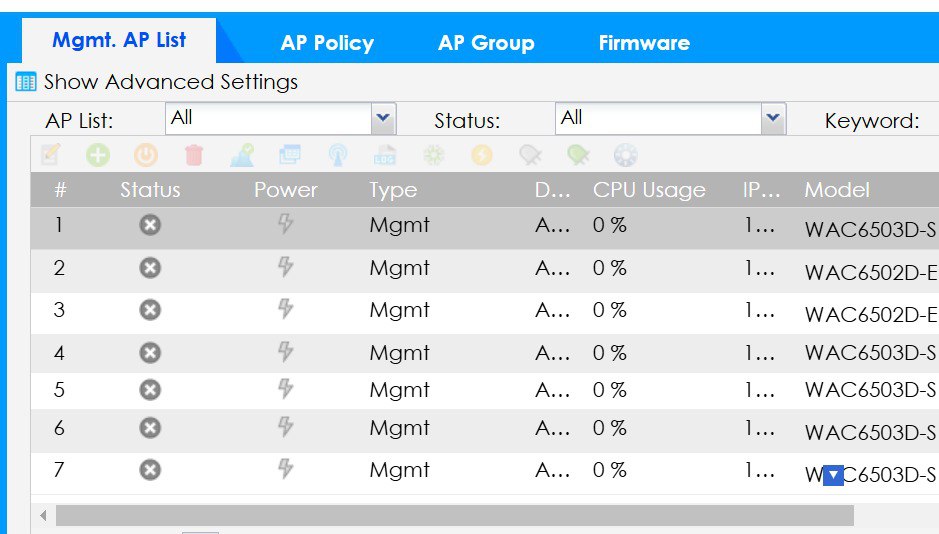The image size is (939, 534).
Task: Click 0 % CPU usage in row 6
Action: coord(610,428)
